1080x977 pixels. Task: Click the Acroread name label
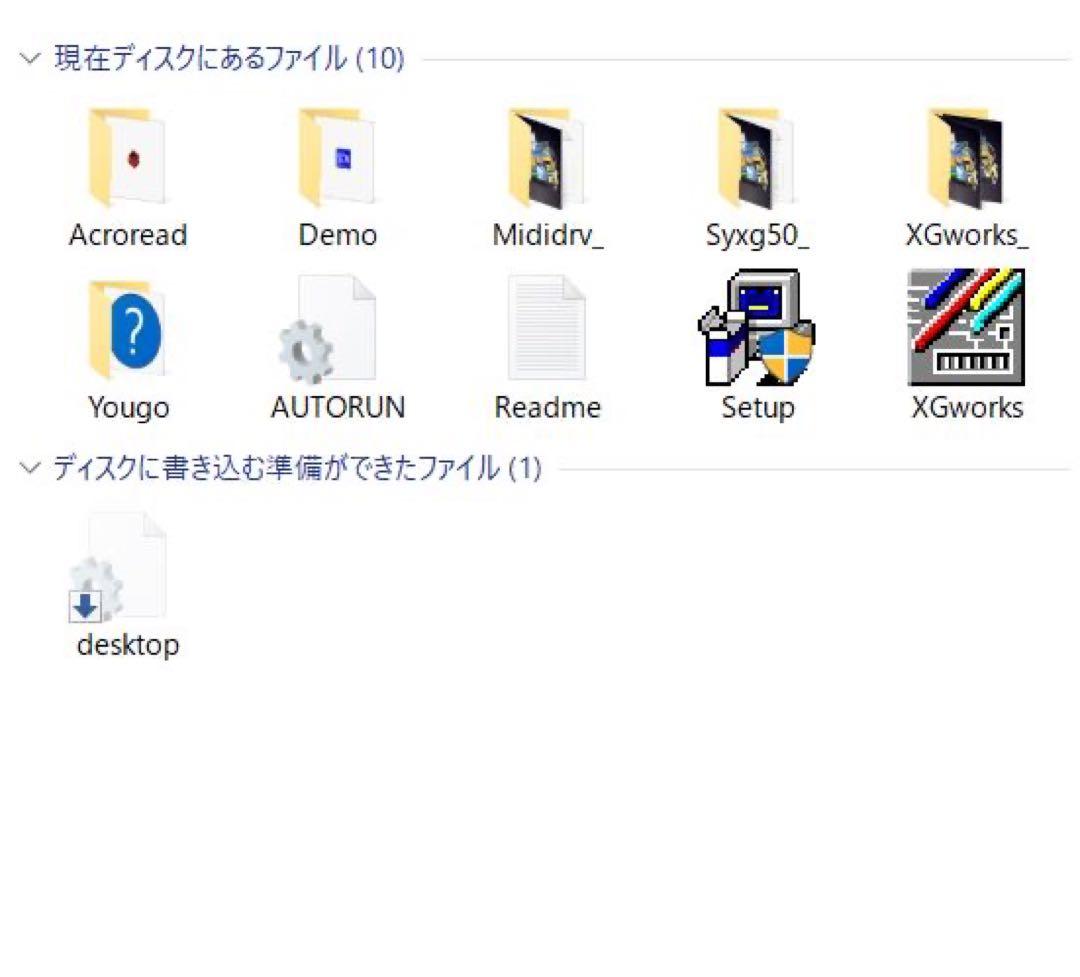point(128,235)
